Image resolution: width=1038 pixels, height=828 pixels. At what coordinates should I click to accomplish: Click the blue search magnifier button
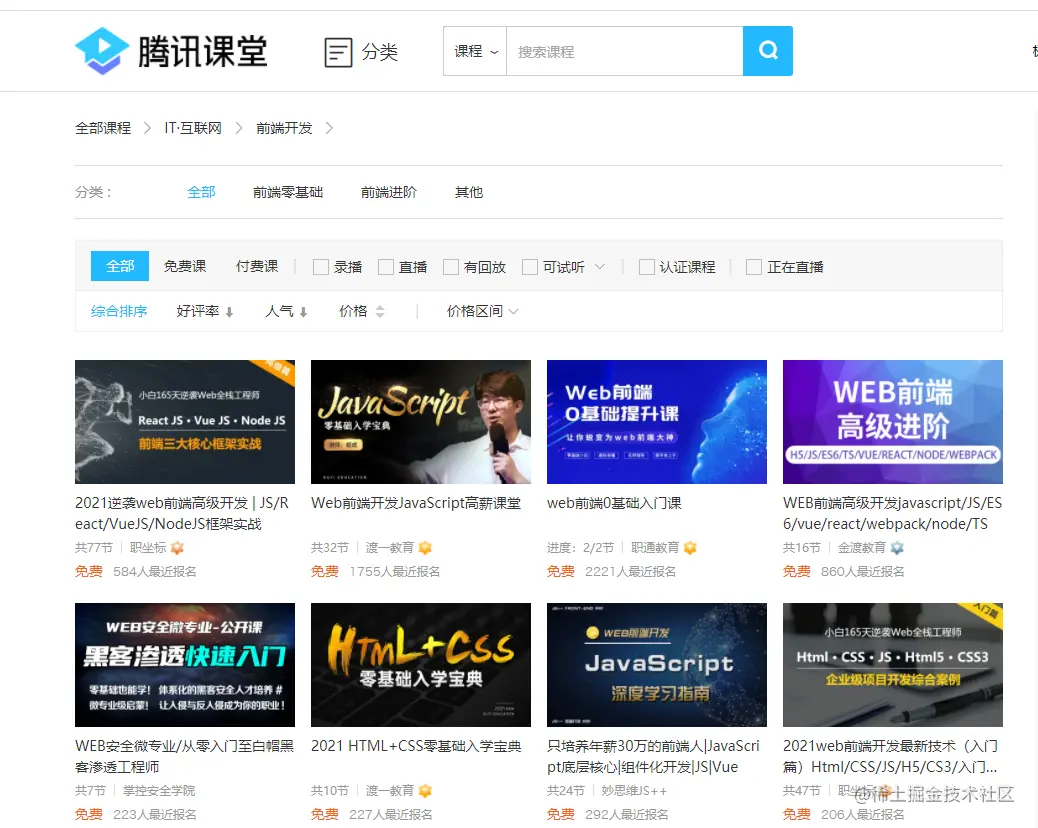point(767,51)
